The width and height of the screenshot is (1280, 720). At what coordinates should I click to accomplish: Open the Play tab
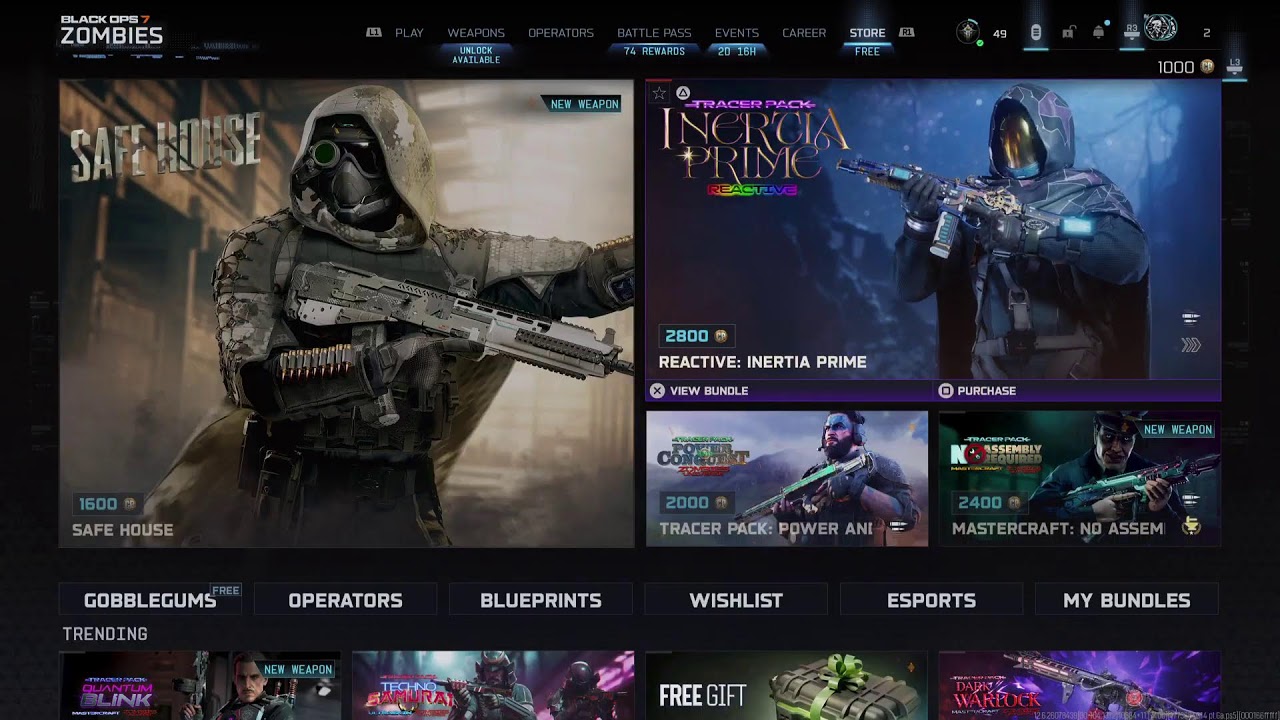tap(409, 33)
